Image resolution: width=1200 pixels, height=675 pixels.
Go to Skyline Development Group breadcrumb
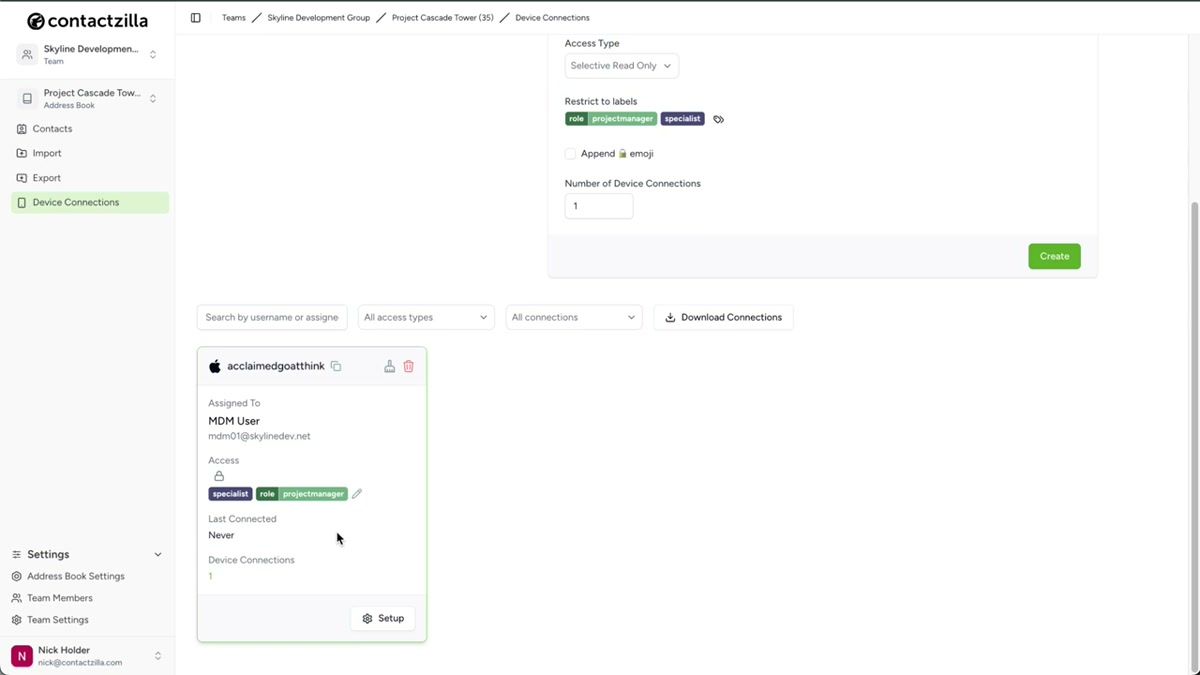pyautogui.click(x=319, y=18)
